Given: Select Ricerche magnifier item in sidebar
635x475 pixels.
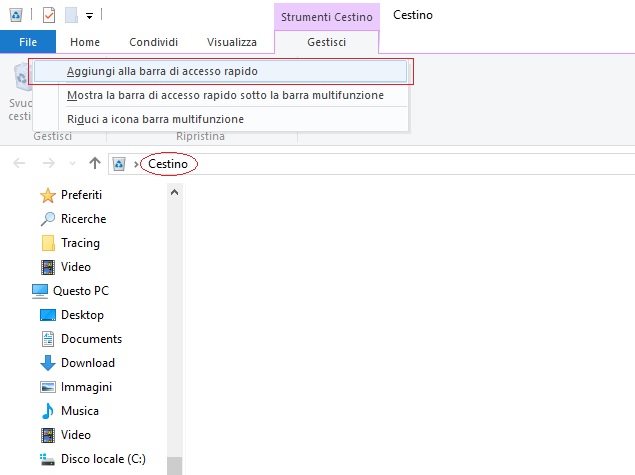Looking at the screenshot, I should pos(83,219).
